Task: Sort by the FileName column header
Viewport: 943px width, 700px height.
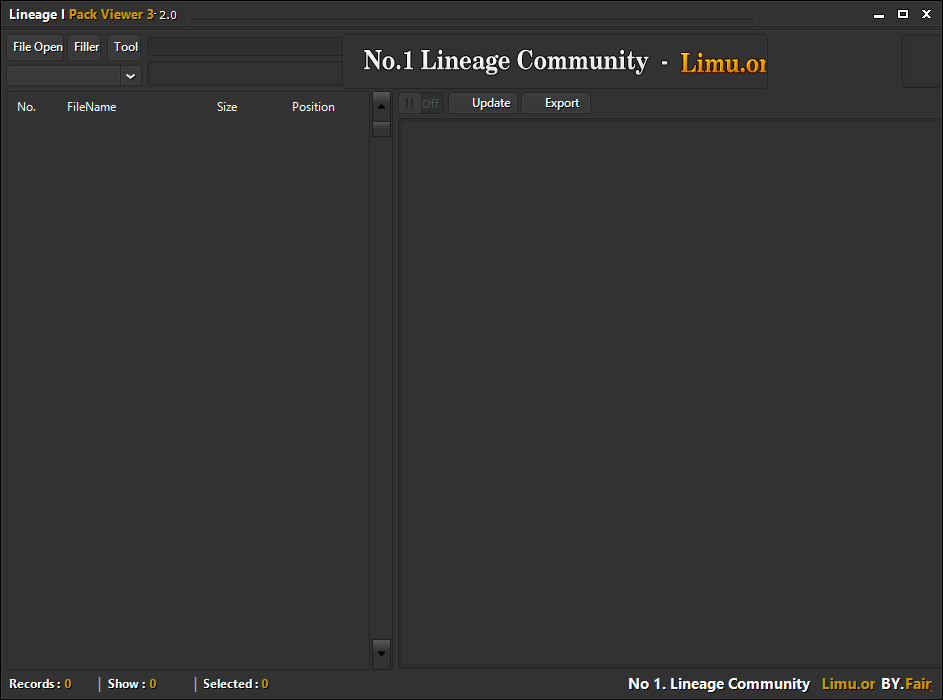Action: tap(91, 107)
